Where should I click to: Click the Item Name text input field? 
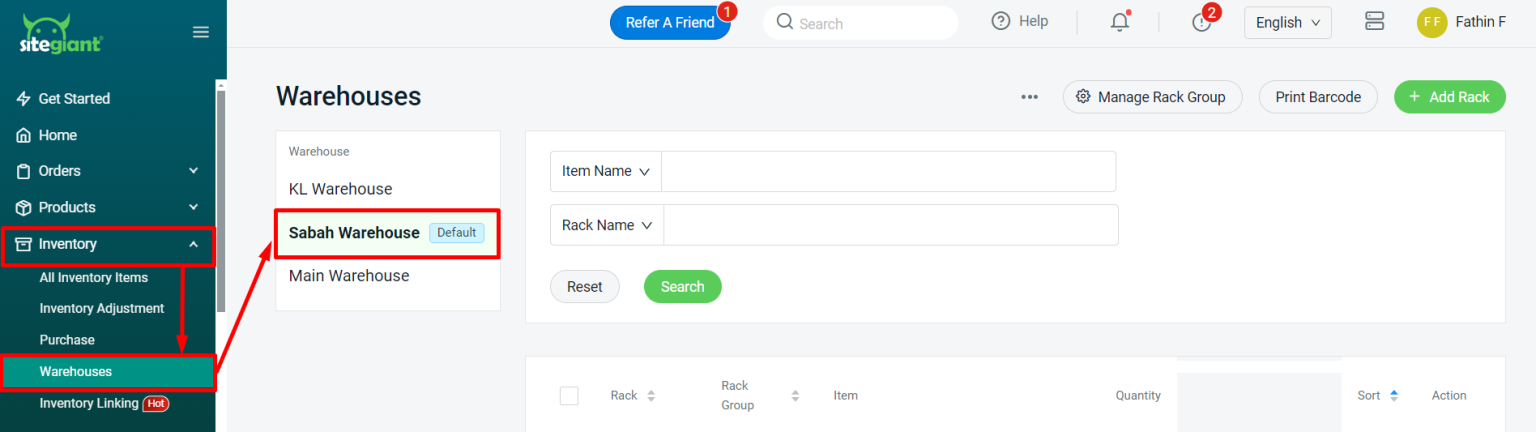click(888, 171)
